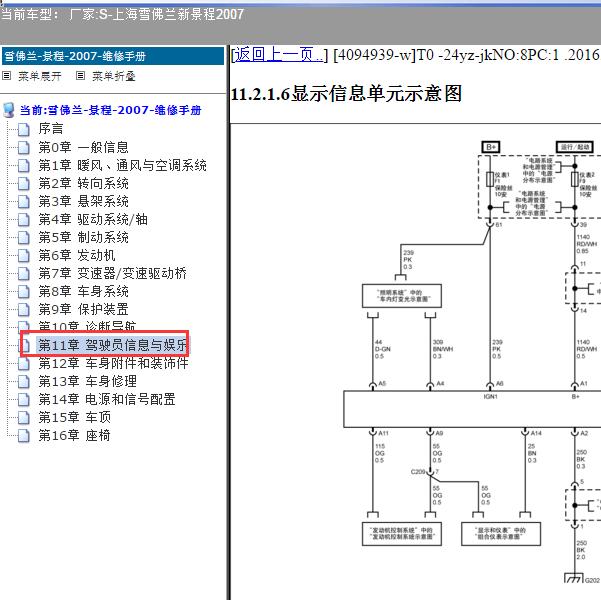Open 第12章 车身附件和装饰件
This screenshot has height=600, width=601.
tap(113, 363)
